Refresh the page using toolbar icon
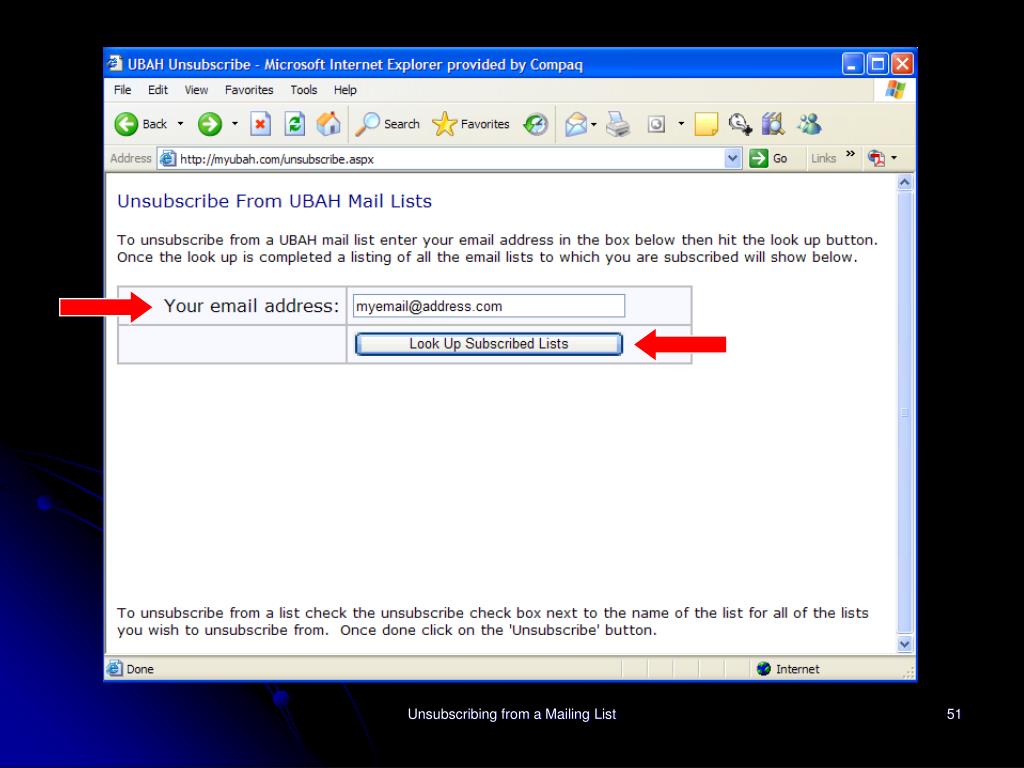 coord(295,124)
